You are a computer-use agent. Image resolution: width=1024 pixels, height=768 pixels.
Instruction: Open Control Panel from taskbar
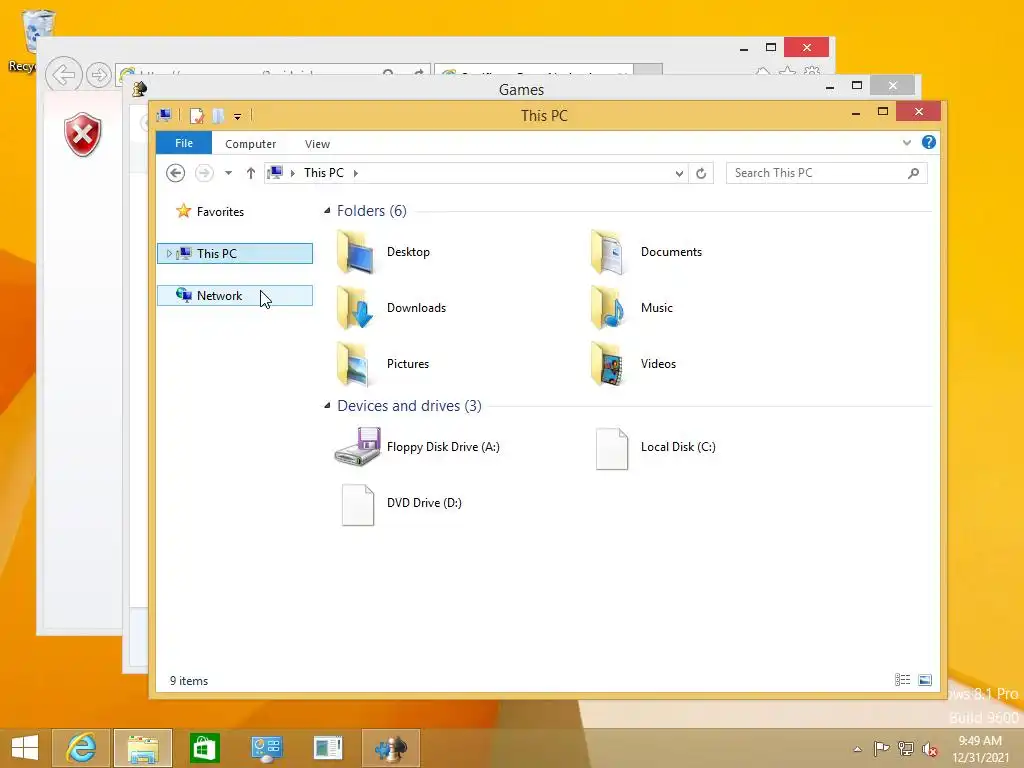tap(266, 748)
